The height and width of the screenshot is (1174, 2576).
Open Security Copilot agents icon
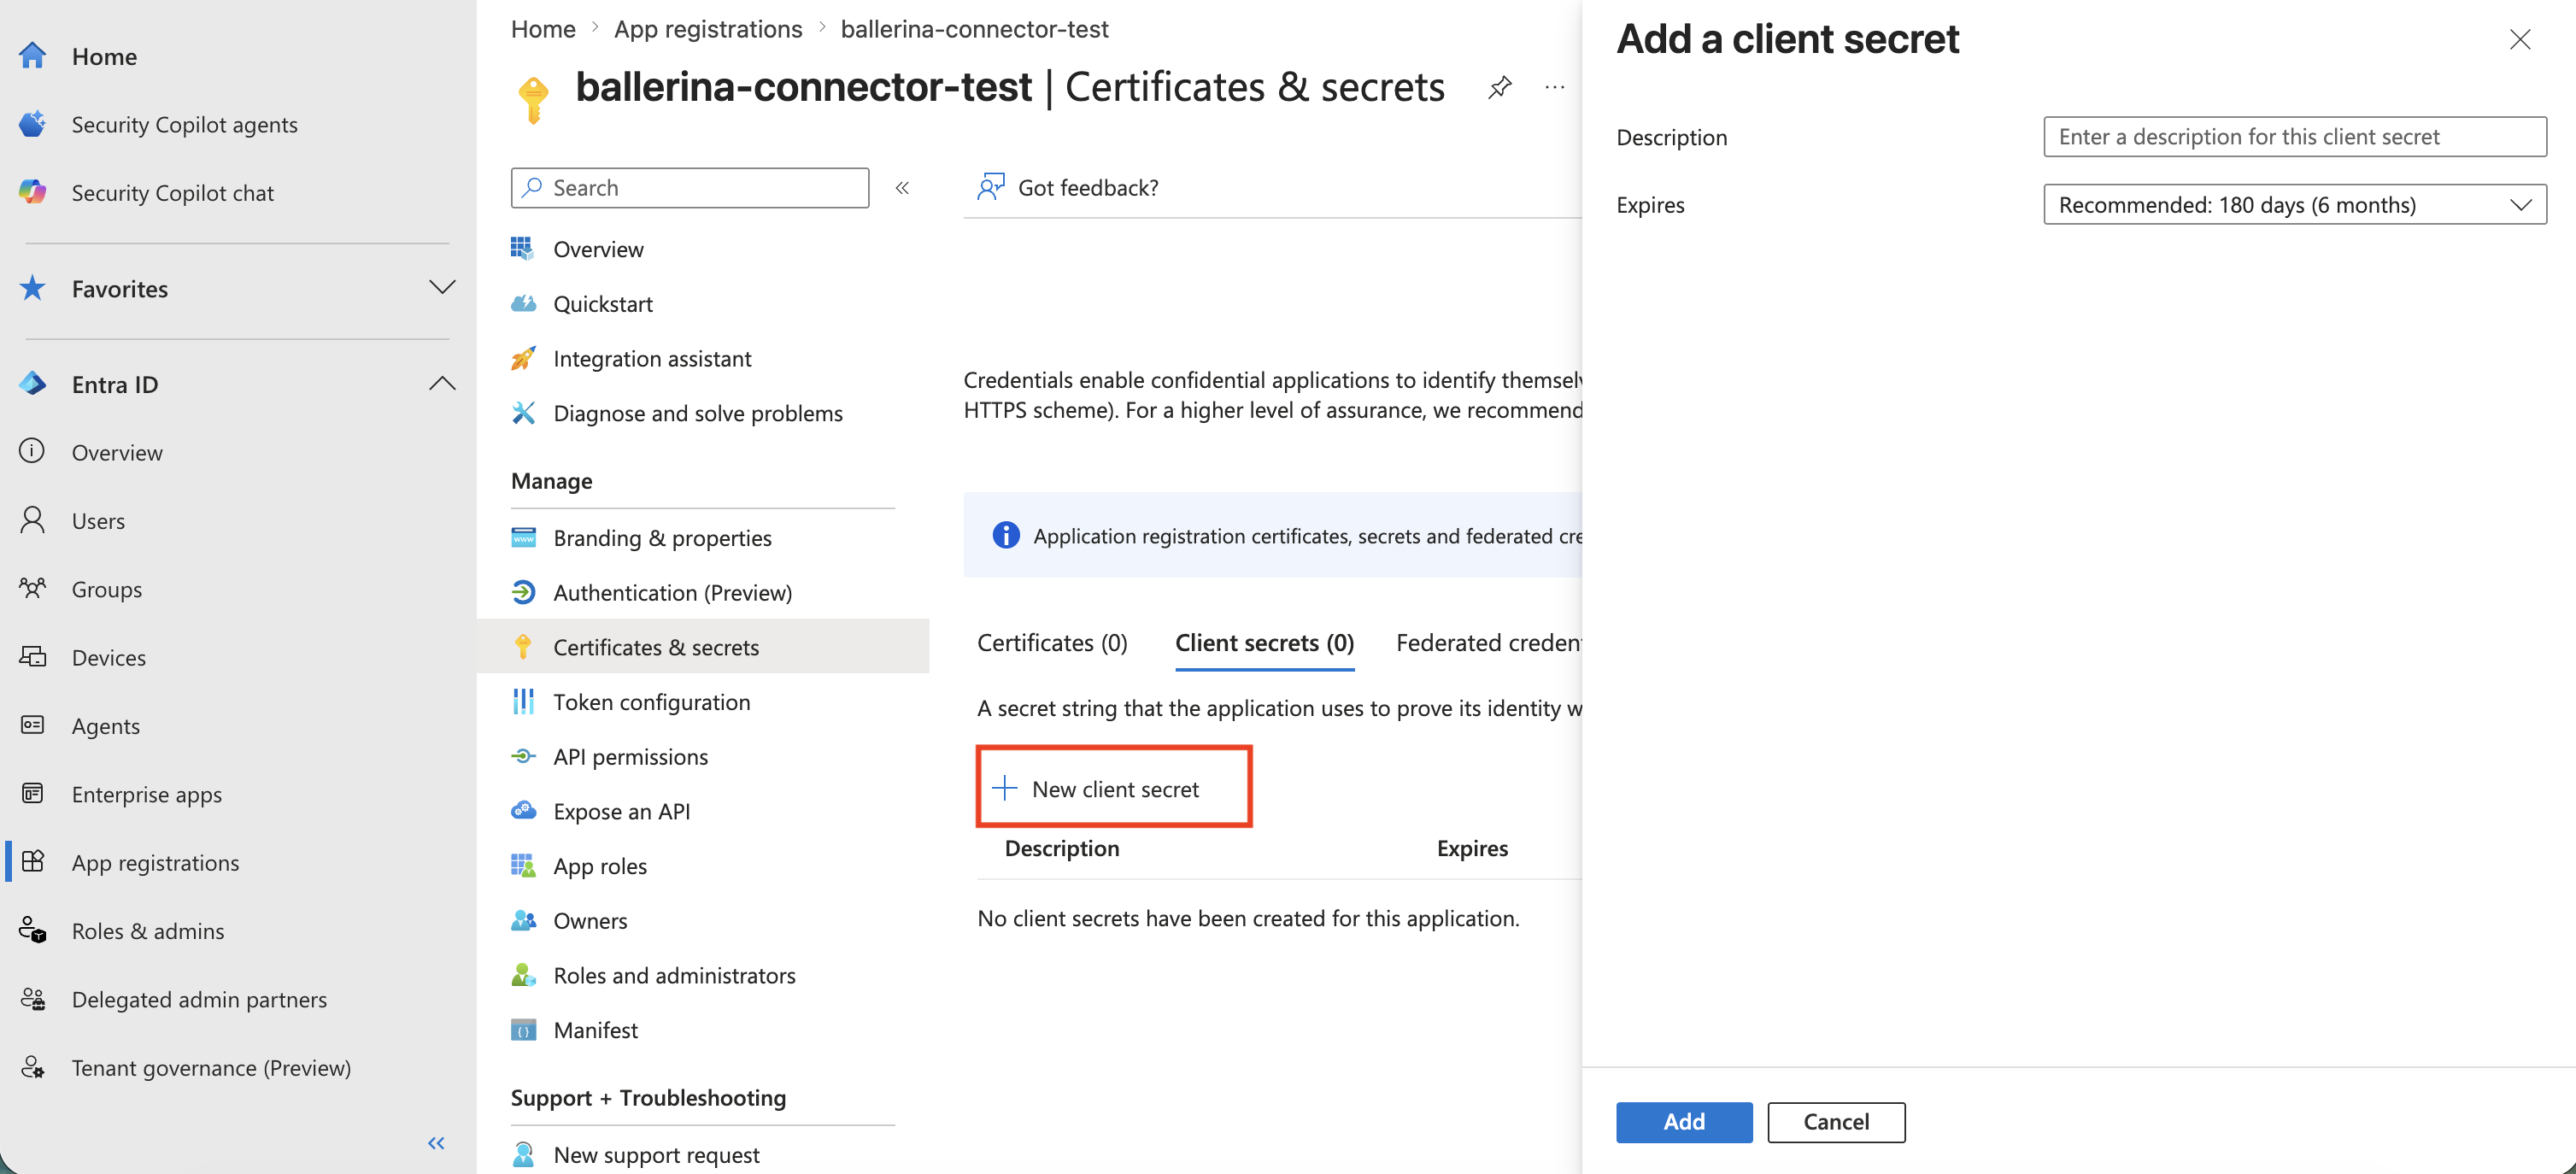tap(32, 124)
